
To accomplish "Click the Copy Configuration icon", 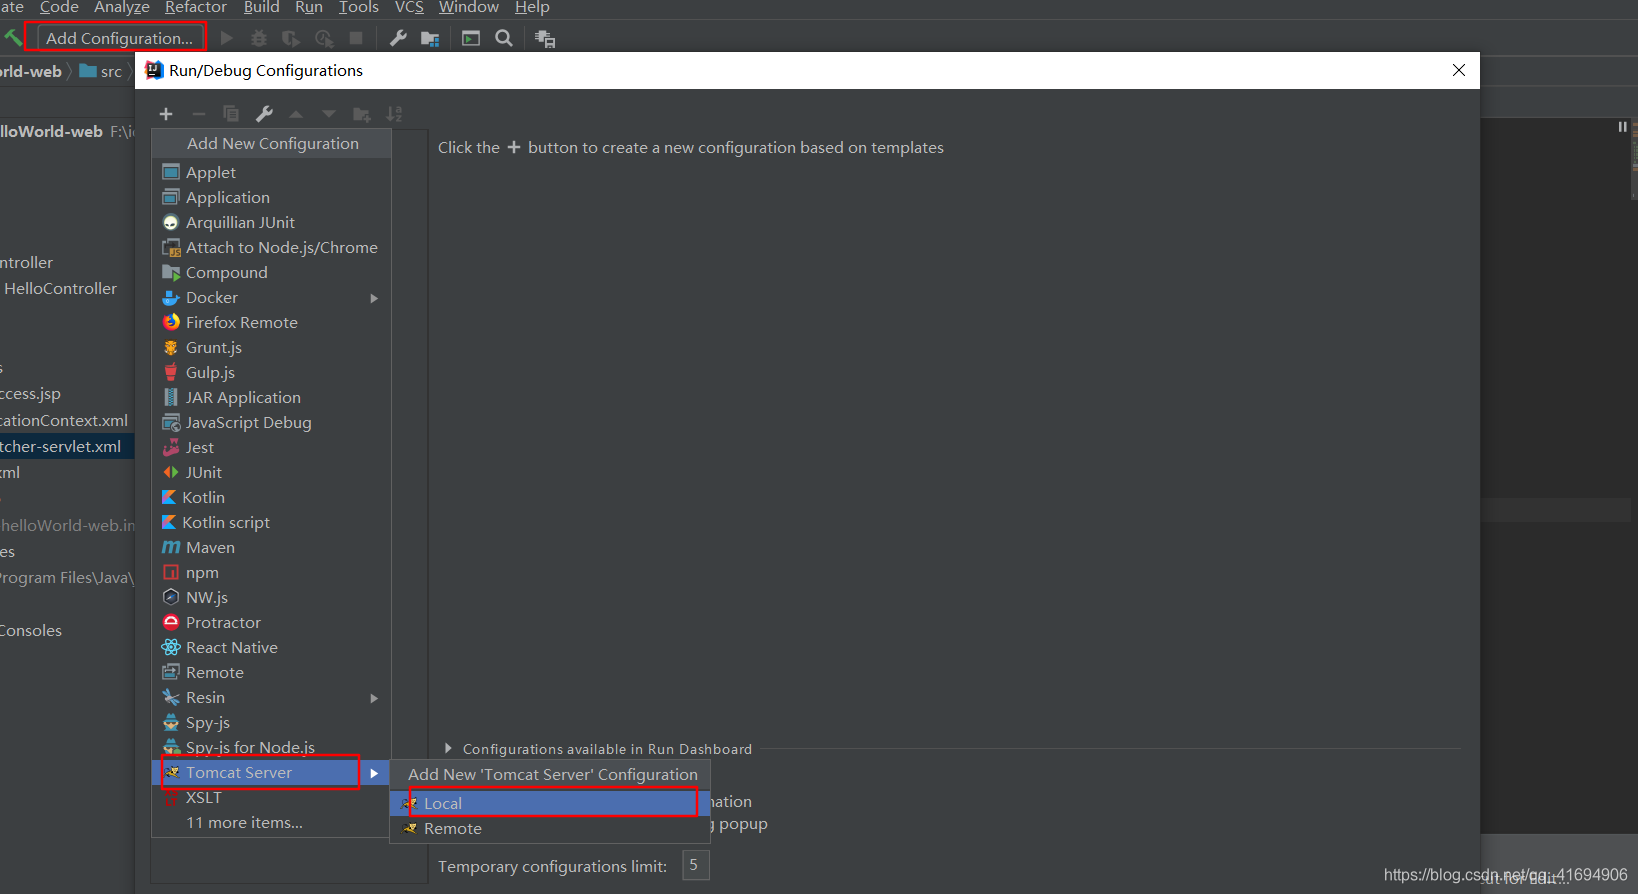I will coord(231,114).
